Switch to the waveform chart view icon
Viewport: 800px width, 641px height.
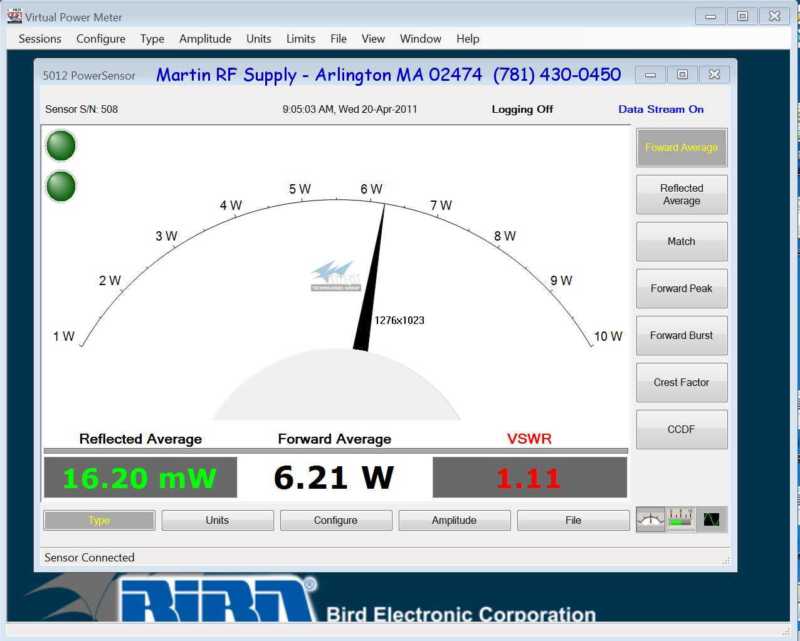(711, 519)
